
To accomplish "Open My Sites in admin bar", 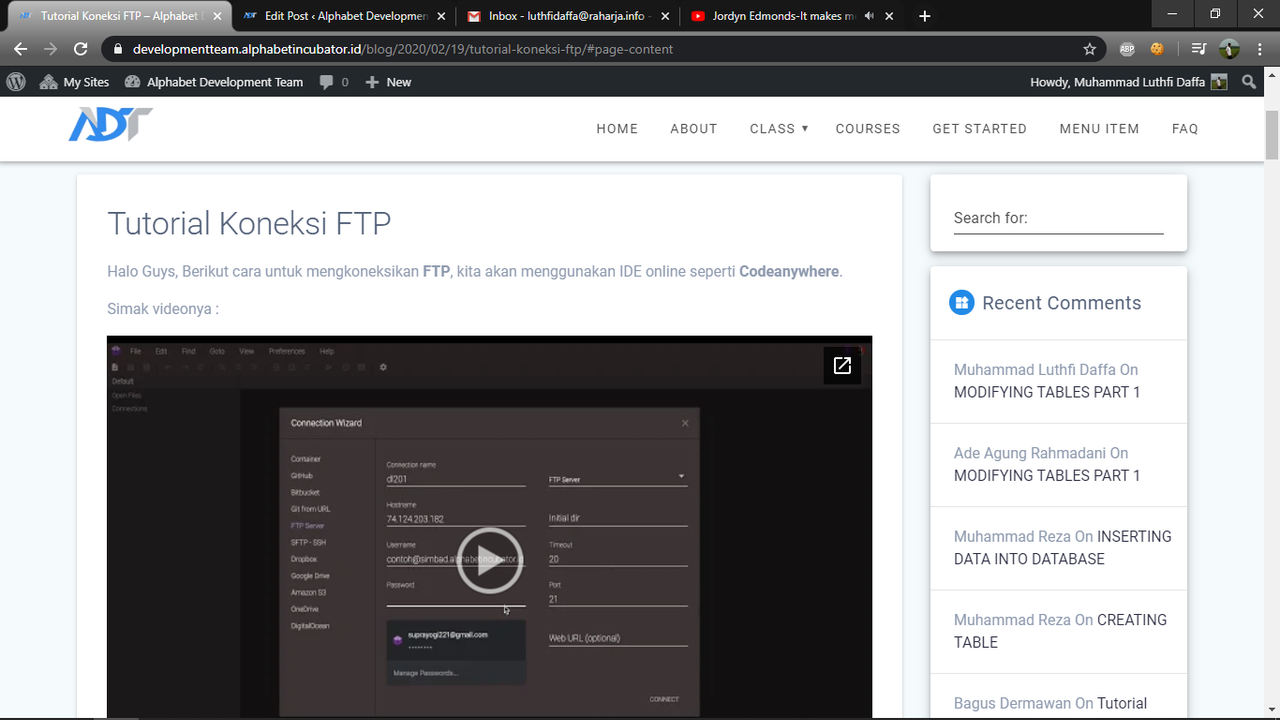I will click(x=75, y=82).
